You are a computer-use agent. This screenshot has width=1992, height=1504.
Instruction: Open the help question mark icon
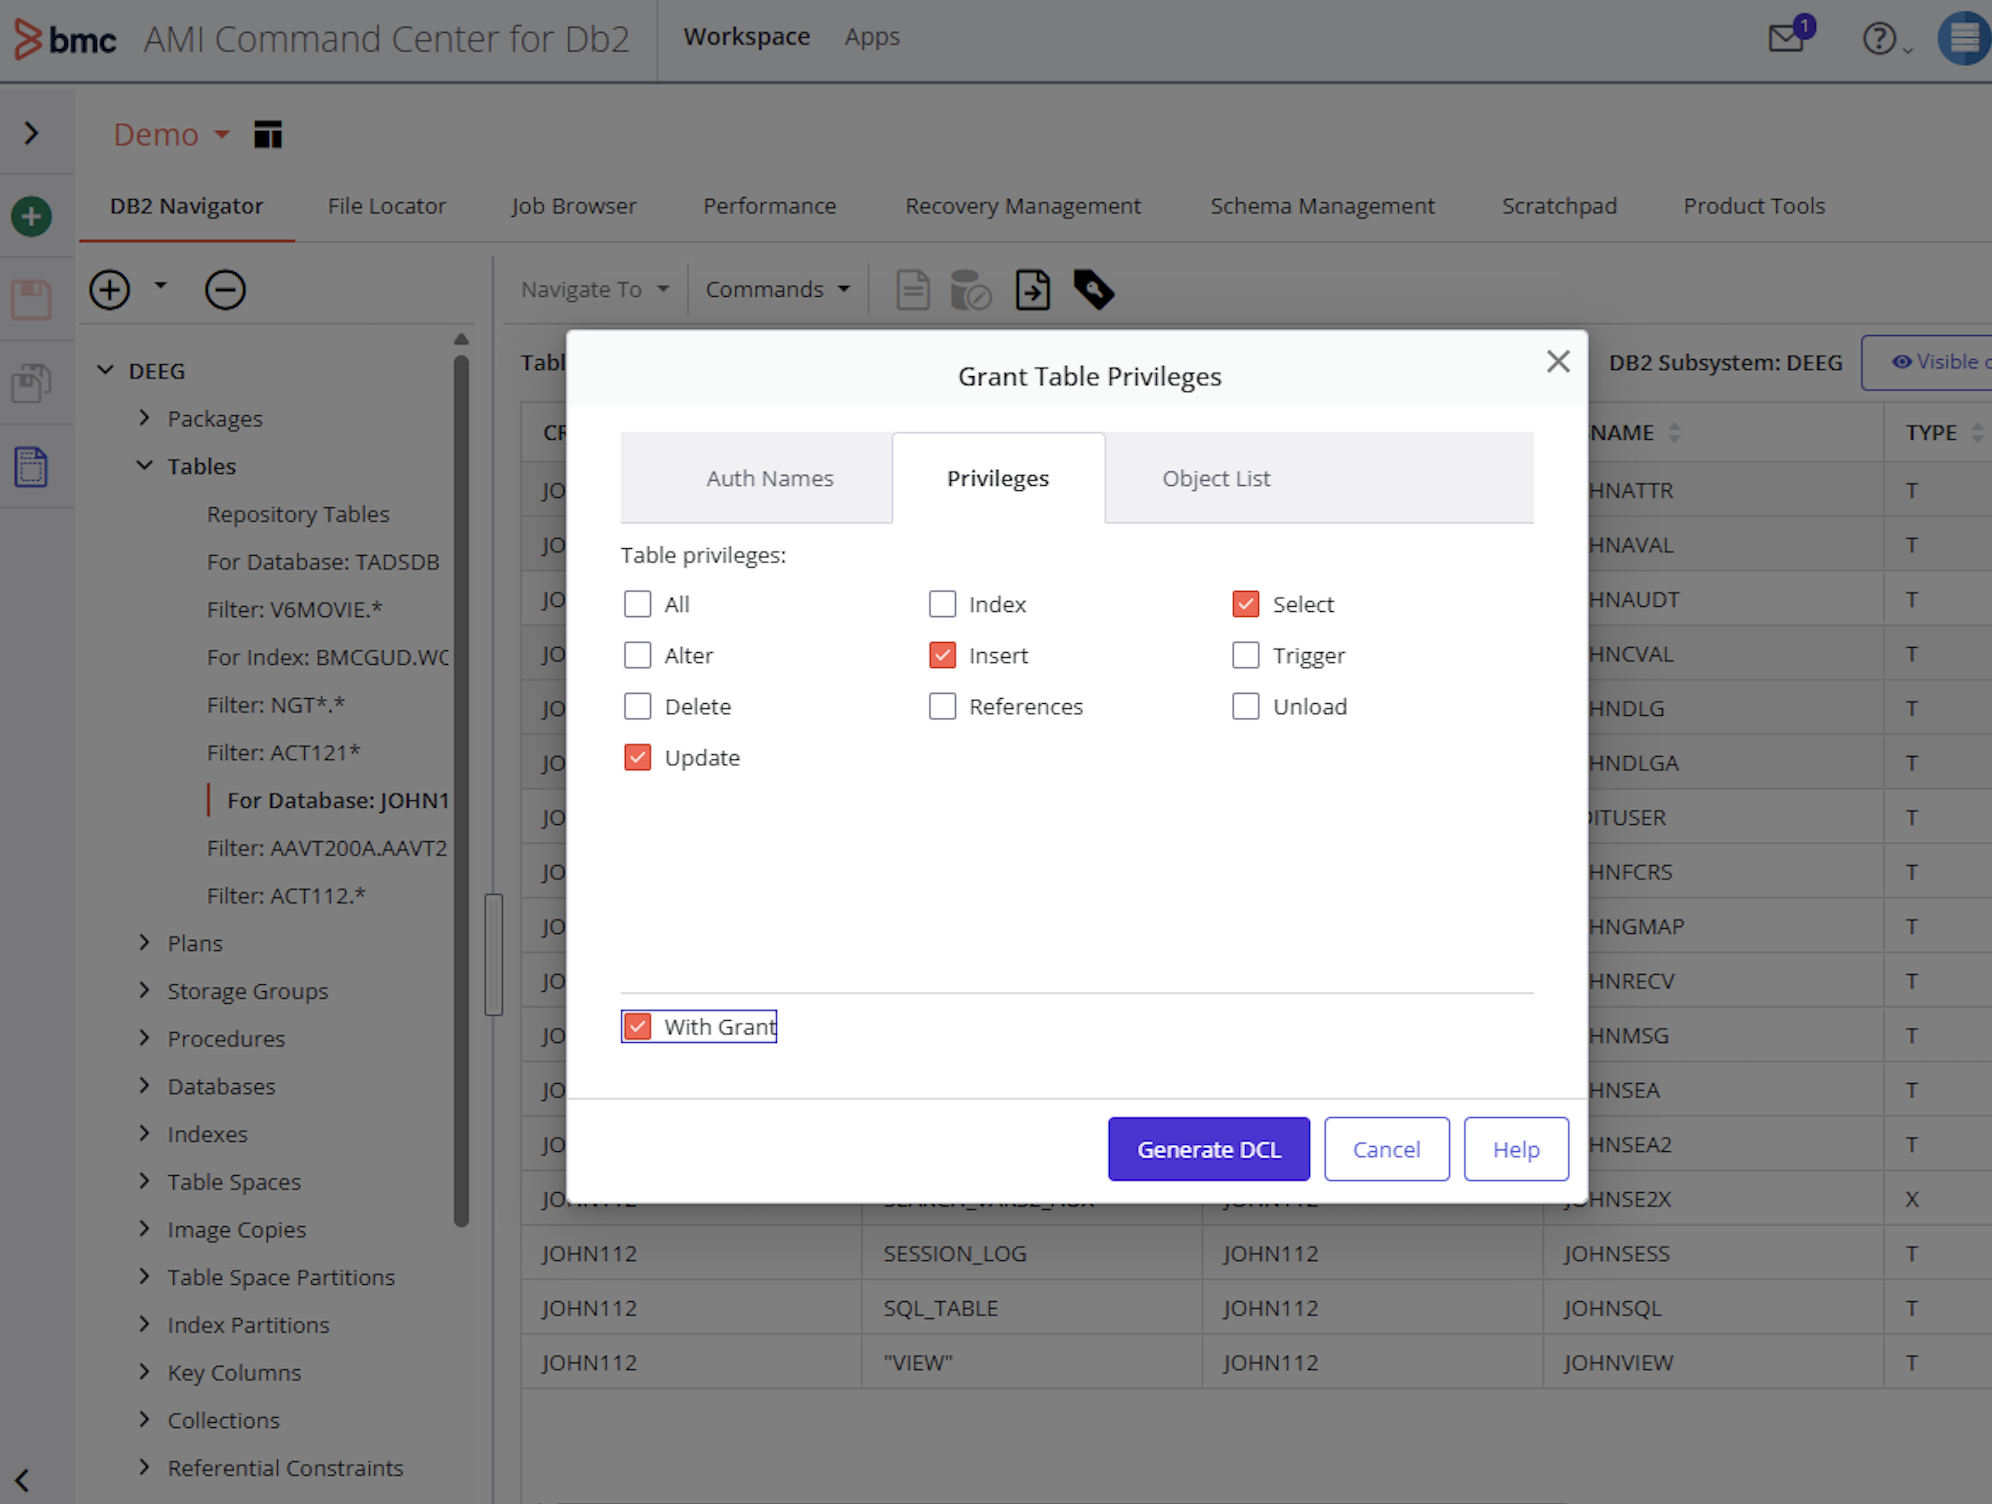tap(1879, 38)
